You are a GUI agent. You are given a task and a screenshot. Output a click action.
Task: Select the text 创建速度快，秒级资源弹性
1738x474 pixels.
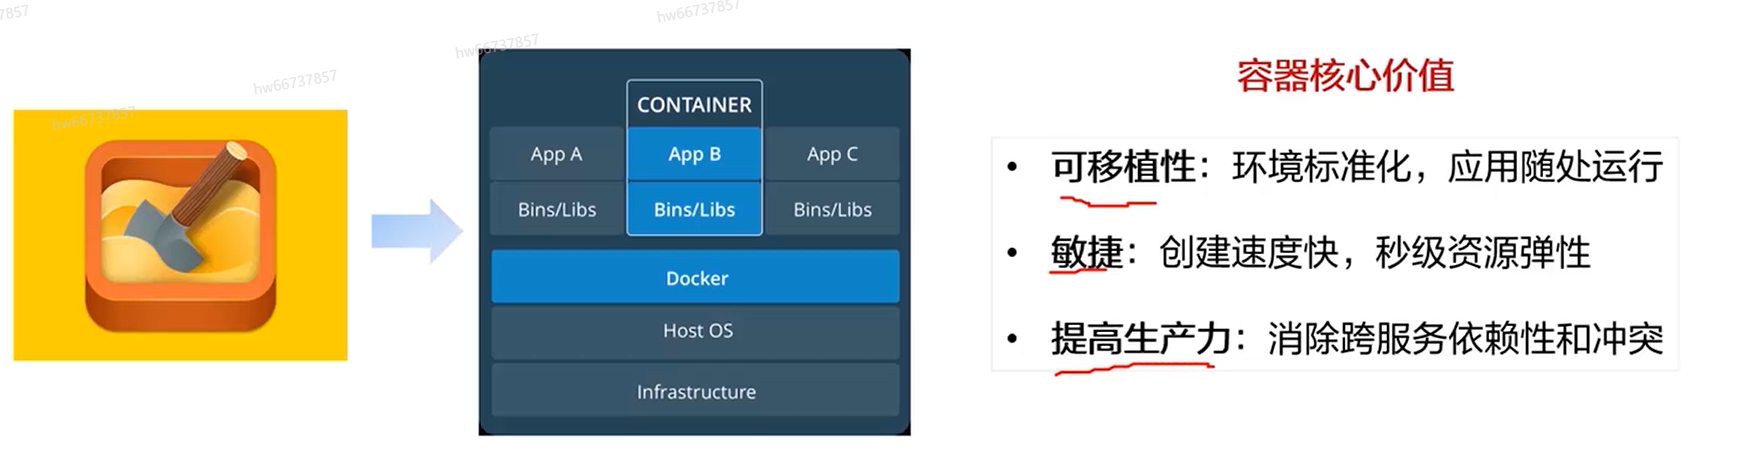coord(1374,253)
